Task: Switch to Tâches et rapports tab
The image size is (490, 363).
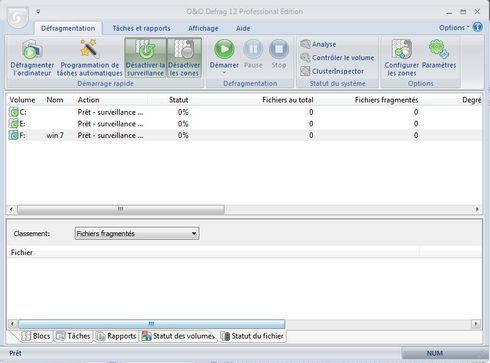Action: point(141,28)
